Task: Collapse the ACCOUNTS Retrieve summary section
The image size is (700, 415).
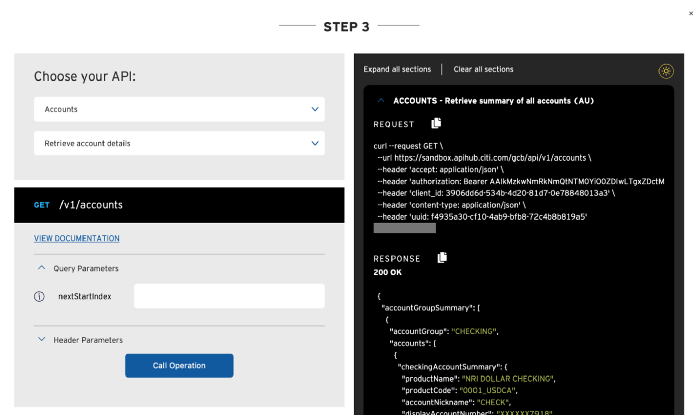Action: tap(381, 100)
